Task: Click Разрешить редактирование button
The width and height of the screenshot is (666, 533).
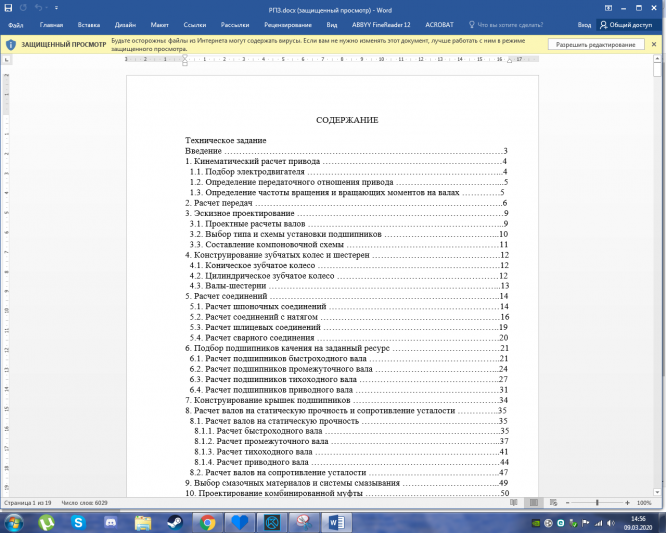Action: (x=595, y=45)
